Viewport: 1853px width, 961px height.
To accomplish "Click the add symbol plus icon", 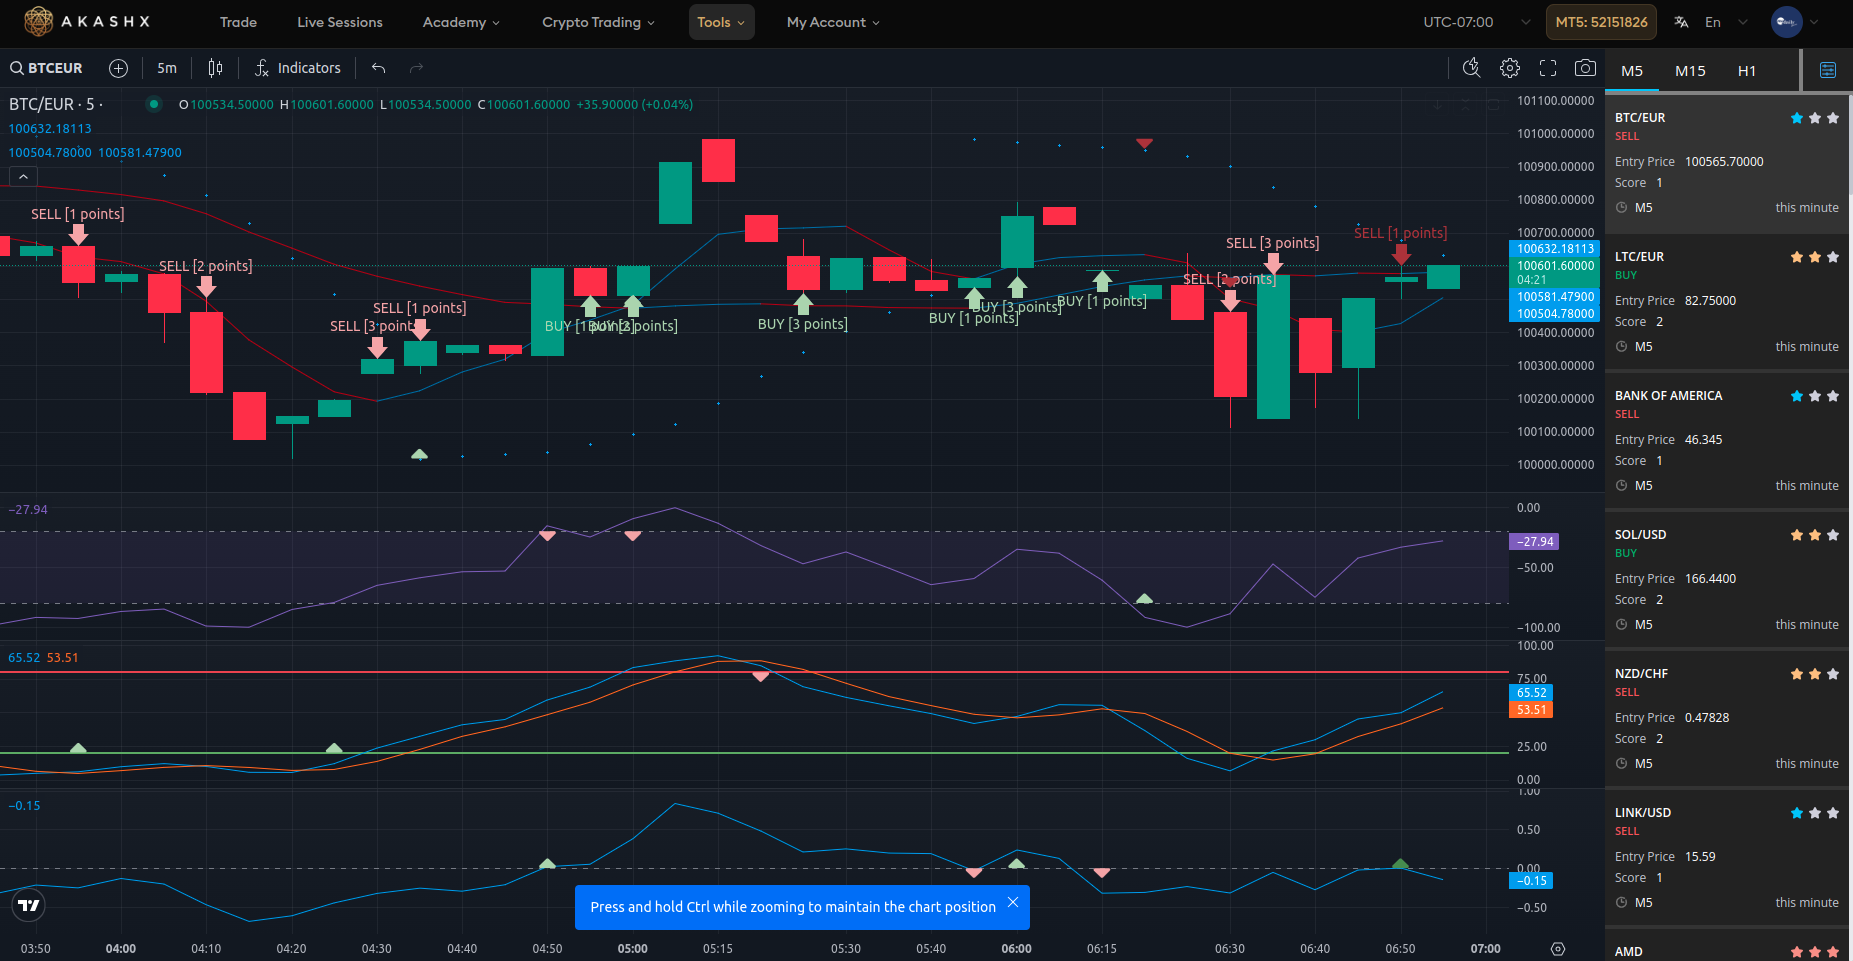I will (x=118, y=68).
